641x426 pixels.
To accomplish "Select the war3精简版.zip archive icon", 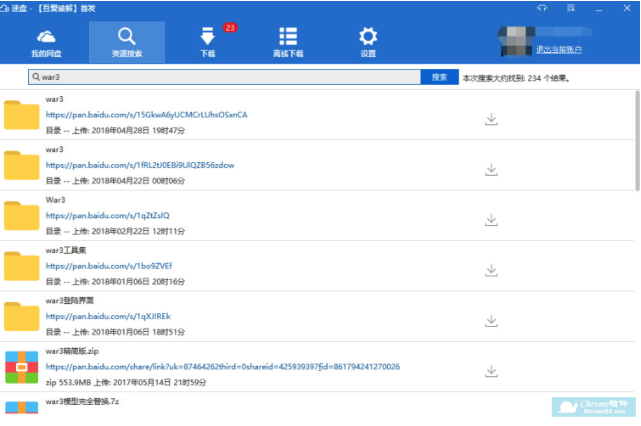I will click(22, 367).
